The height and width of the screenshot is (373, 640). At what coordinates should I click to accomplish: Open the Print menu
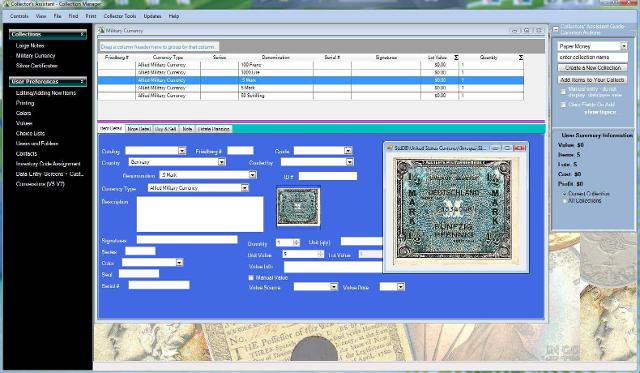coord(91,16)
